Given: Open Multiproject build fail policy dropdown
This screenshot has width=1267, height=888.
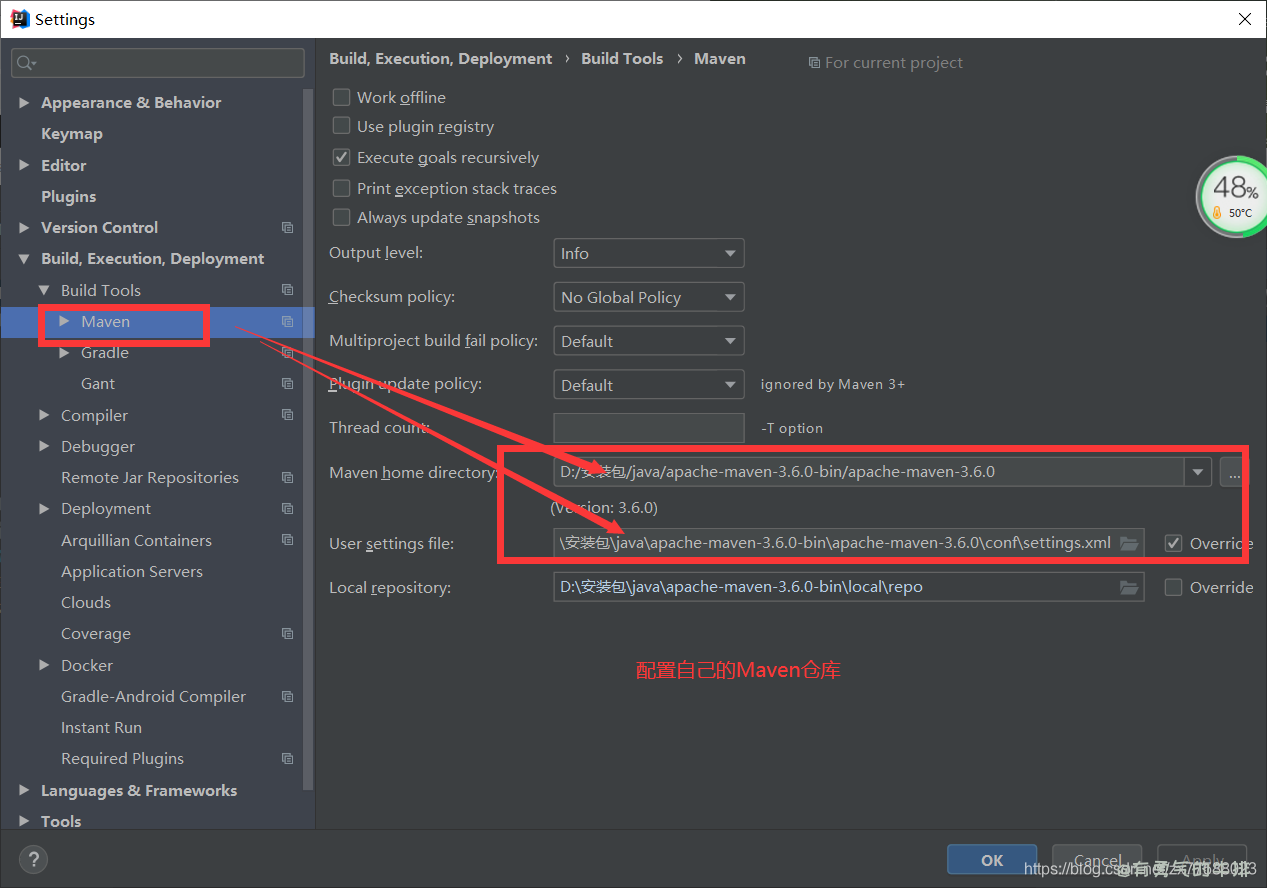Looking at the screenshot, I should point(649,341).
